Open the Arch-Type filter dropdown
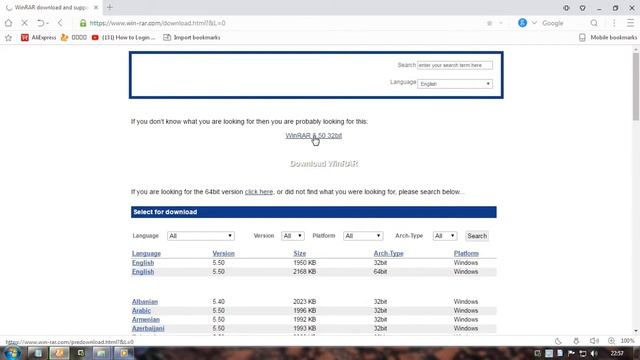Image resolution: width=640 pixels, height=360 pixels. pyautogui.click(x=444, y=236)
